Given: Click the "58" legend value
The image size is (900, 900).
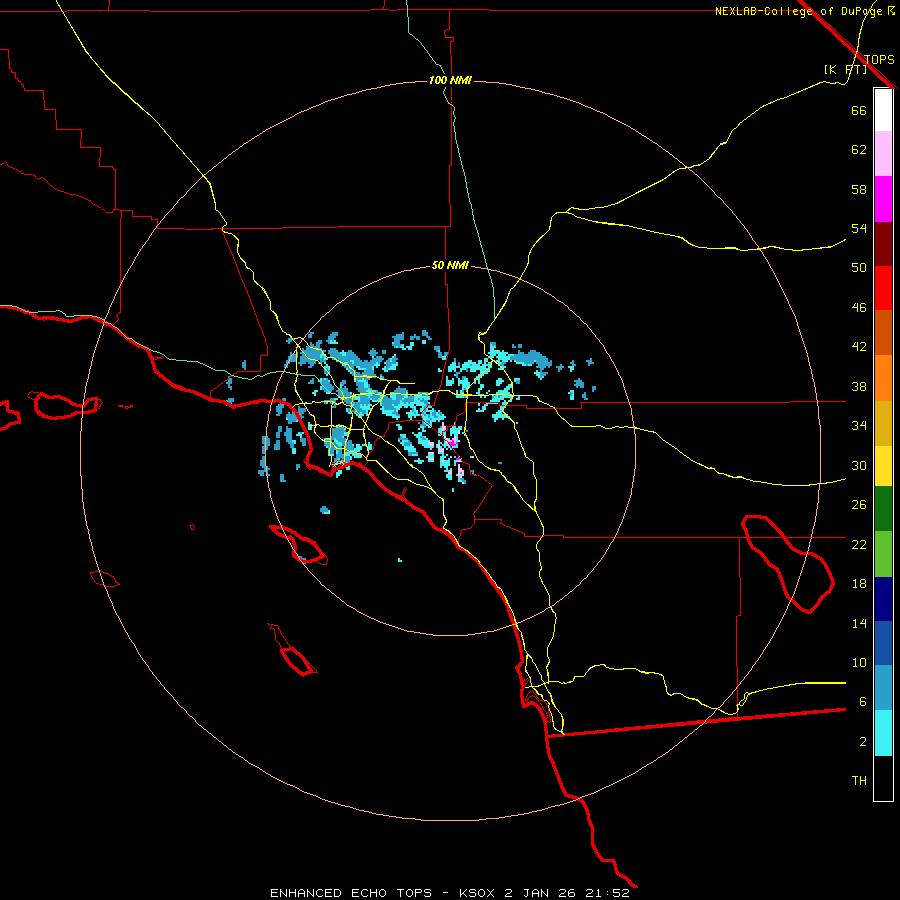Looking at the screenshot, I should click(859, 189).
